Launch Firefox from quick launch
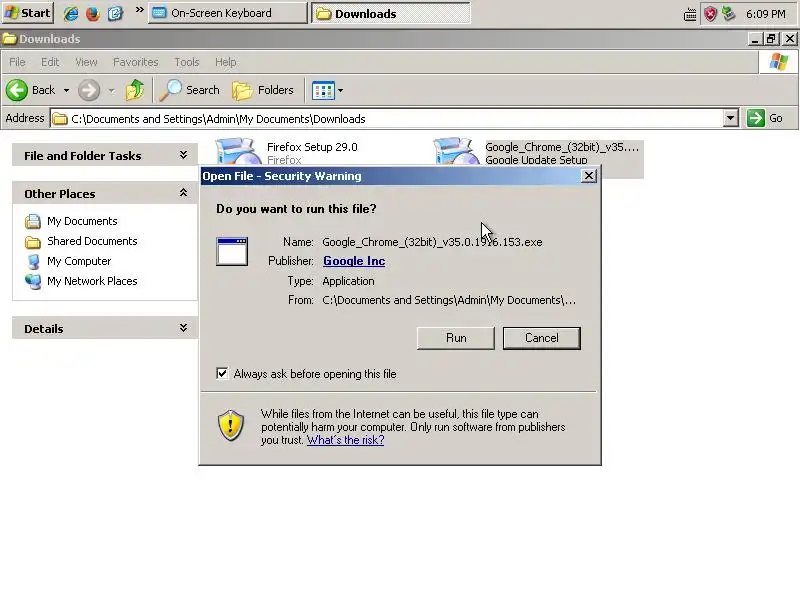The height and width of the screenshot is (600, 800). point(92,13)
